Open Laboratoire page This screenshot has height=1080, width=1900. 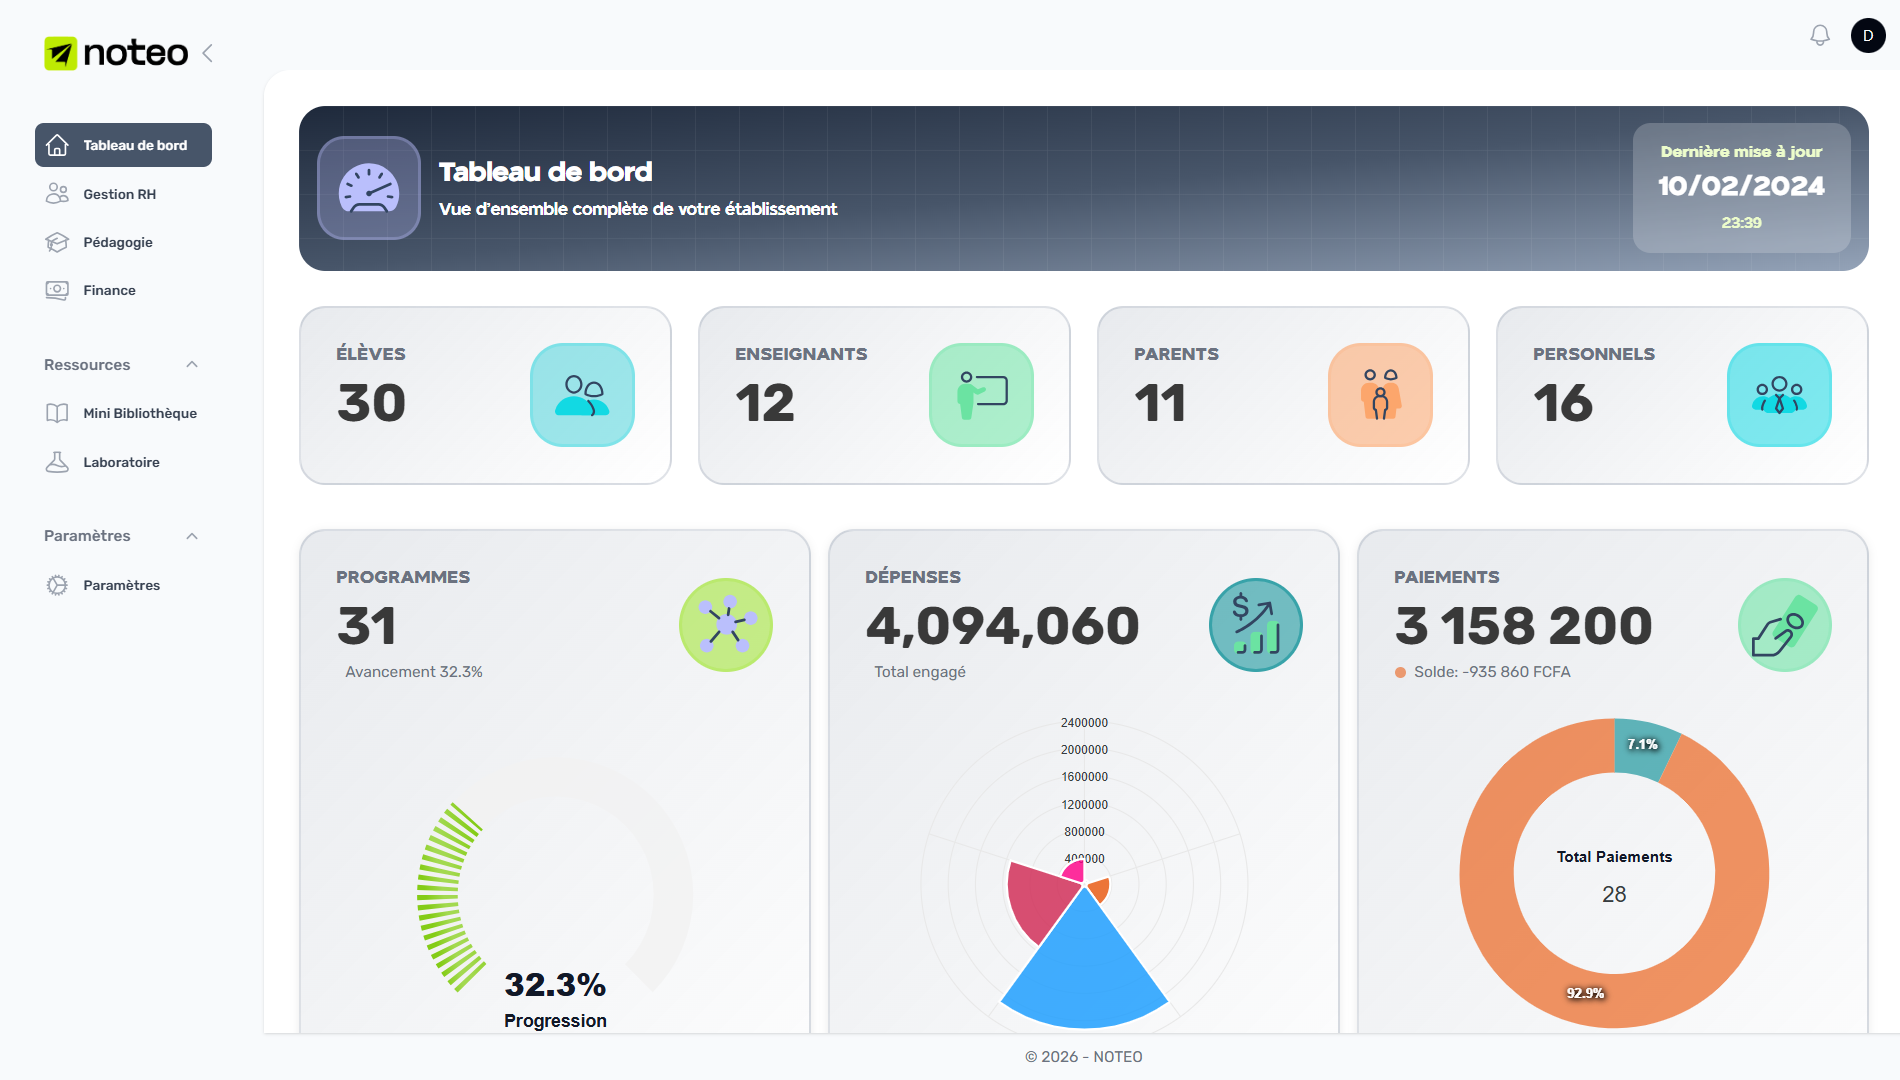(x=121, y=462)
